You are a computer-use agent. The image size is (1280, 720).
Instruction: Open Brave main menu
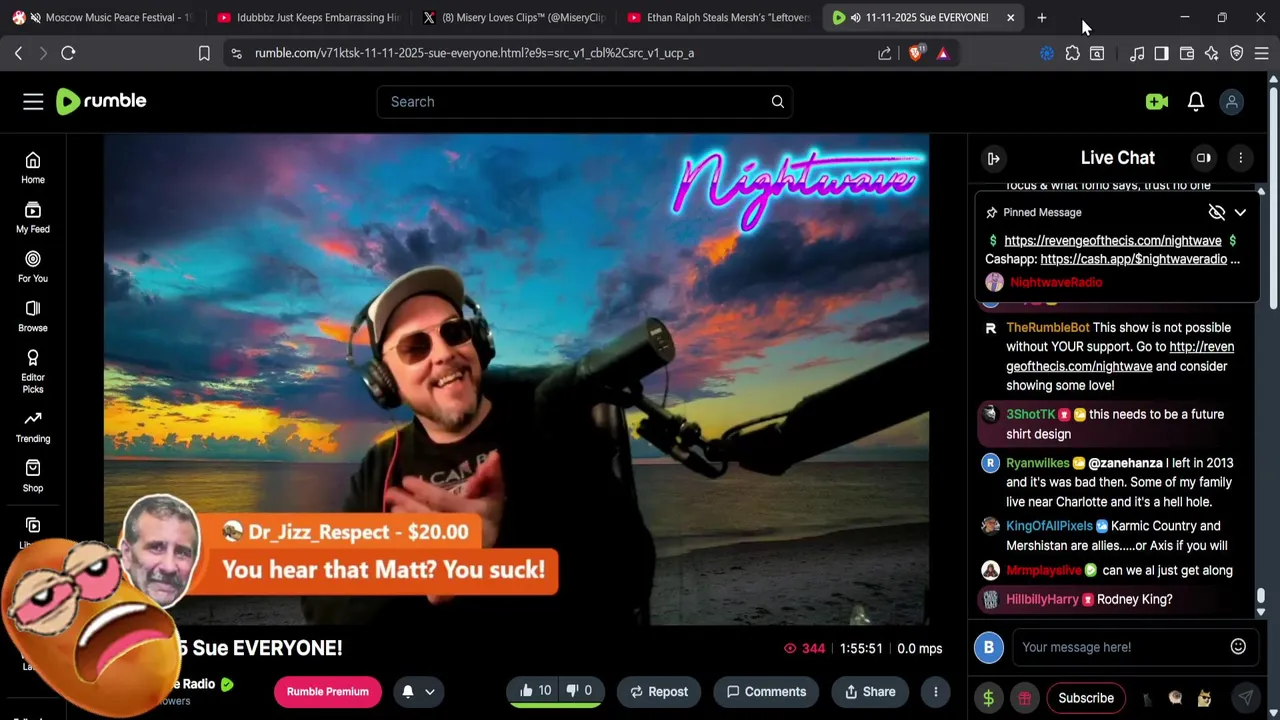click(x=1261, y=53)
